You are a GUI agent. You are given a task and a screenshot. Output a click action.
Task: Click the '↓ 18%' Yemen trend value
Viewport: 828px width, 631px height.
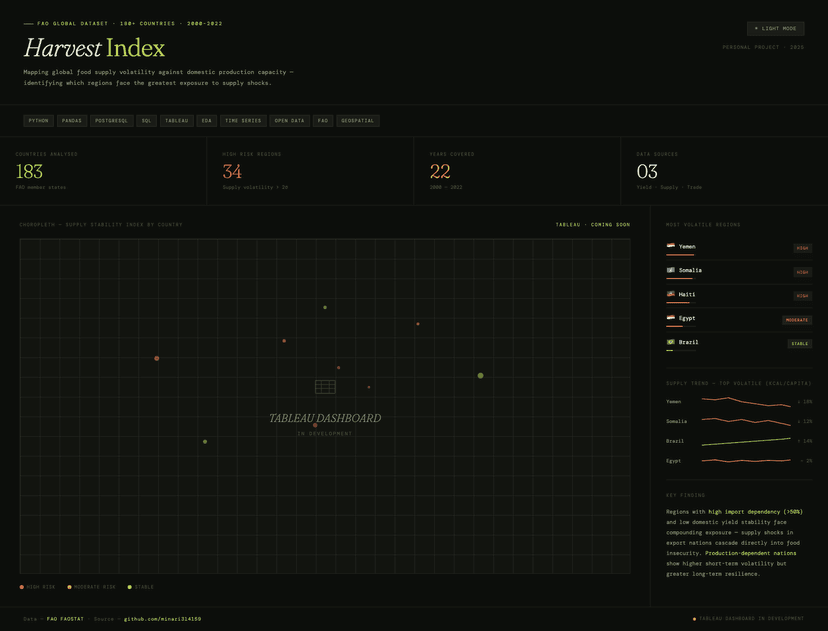click(x=805, y=402)
